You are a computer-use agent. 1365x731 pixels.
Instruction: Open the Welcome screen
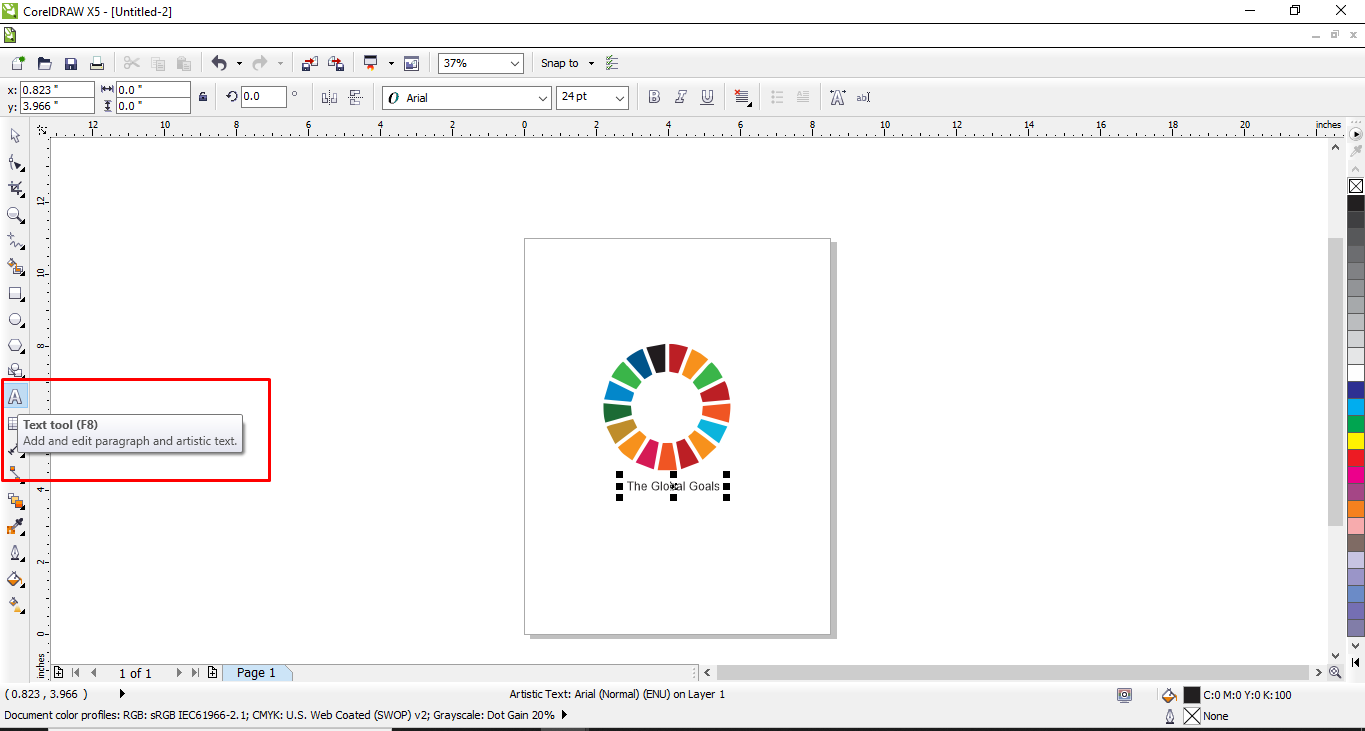click(x=411, y=63)
